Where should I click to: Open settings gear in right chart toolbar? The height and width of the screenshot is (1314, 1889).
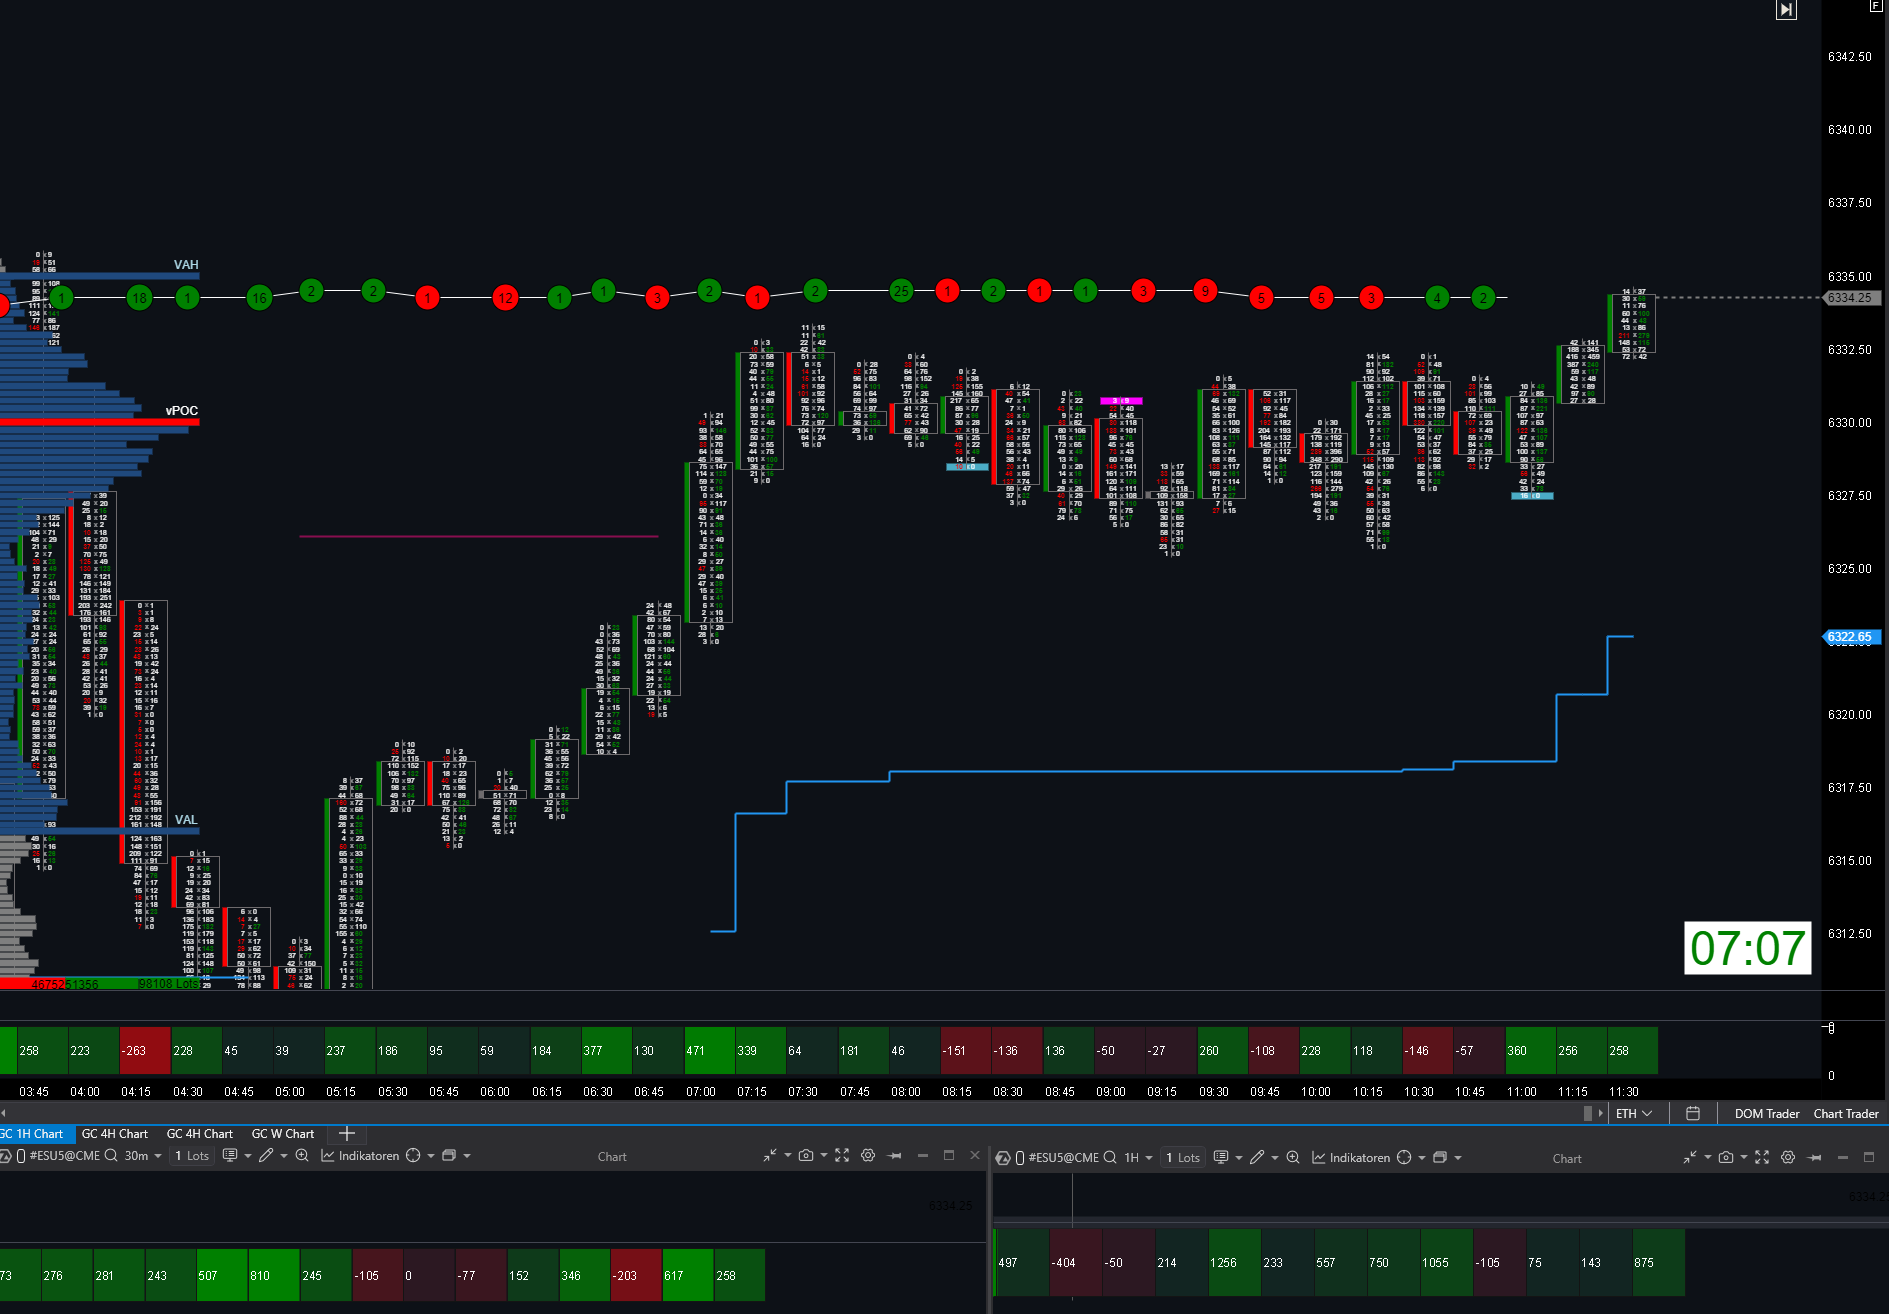pyautogui.click(x=1788, y=1157)
